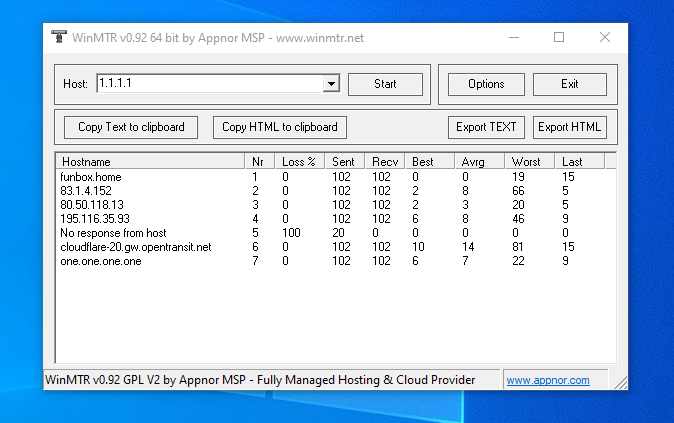Click the Best column header
The height and width of the screenshot is (423, 674).
click(429, 162)
